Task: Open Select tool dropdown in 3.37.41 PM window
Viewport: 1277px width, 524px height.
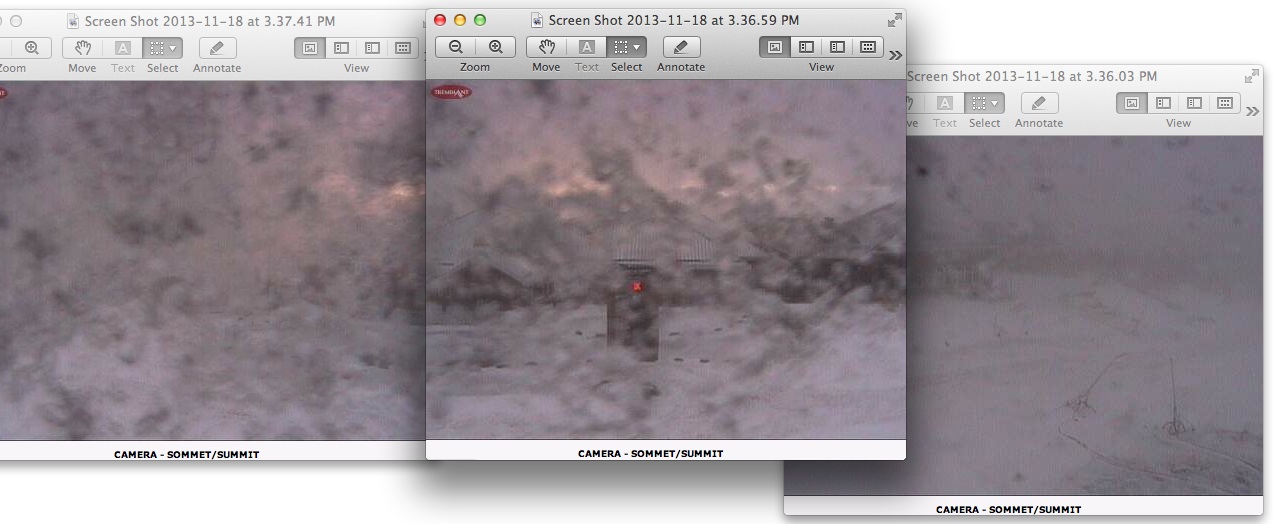Action: pyautogui.click(x=162, y=47)
